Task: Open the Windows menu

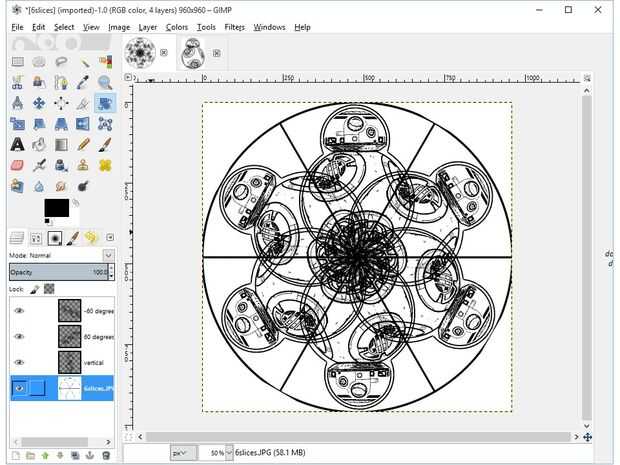Action: pos(269,27)
